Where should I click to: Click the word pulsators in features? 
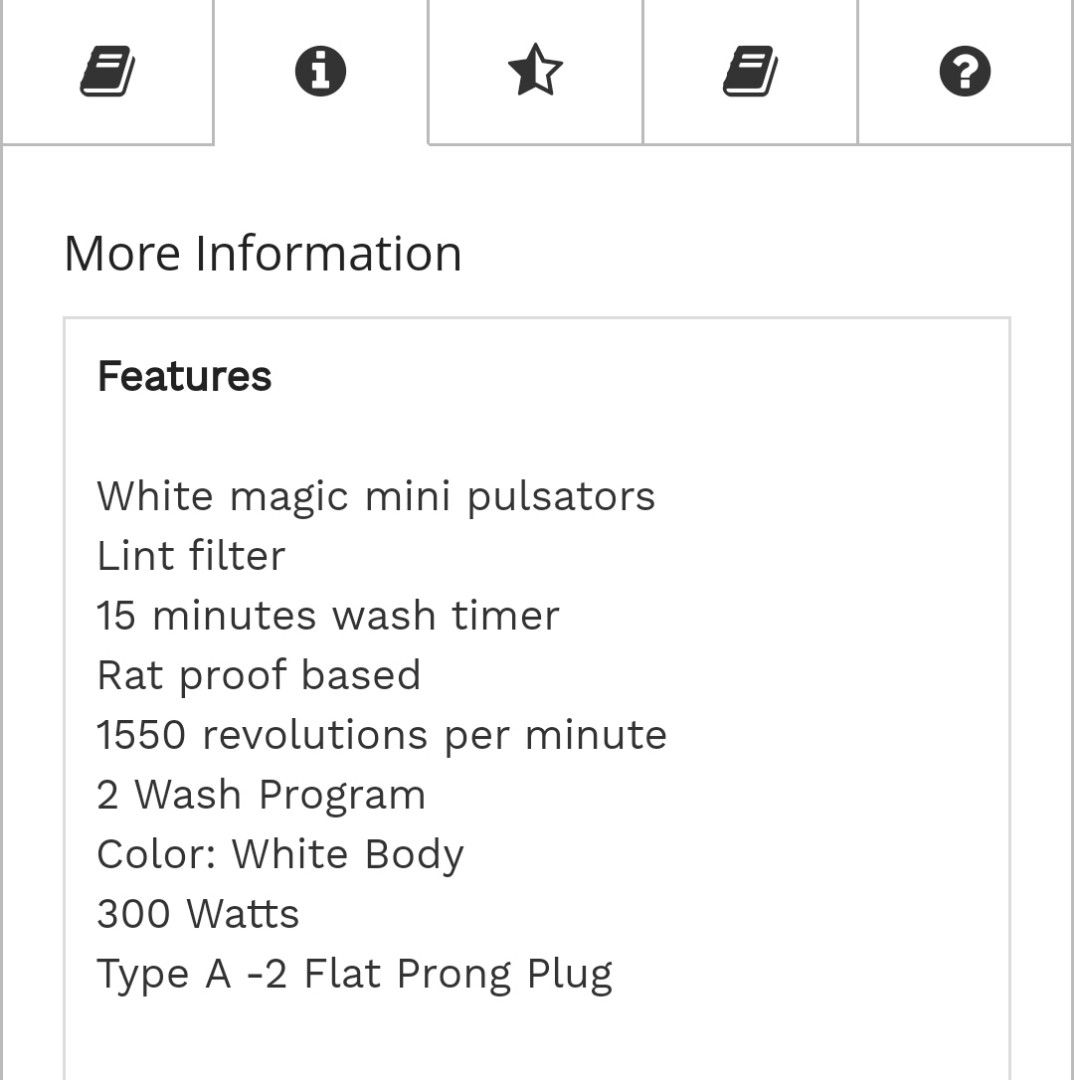[561, 497]
